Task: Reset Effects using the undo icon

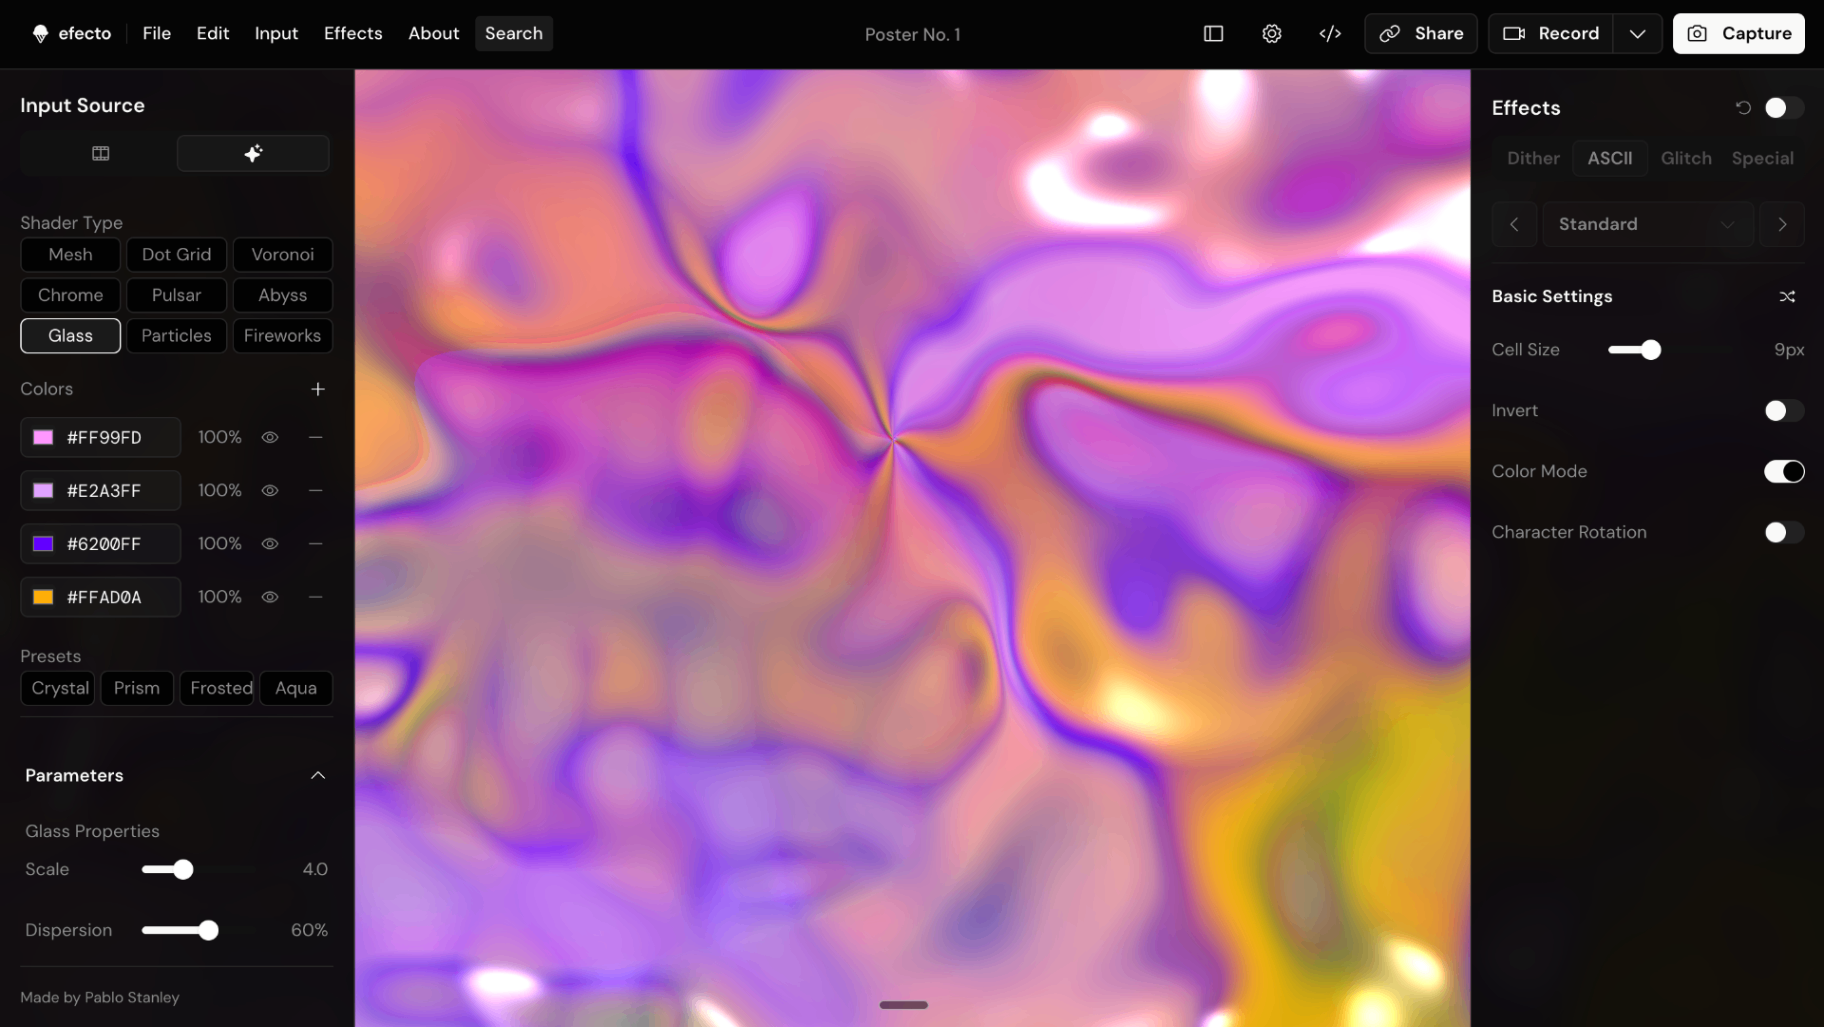Action: click(1742, 108)
